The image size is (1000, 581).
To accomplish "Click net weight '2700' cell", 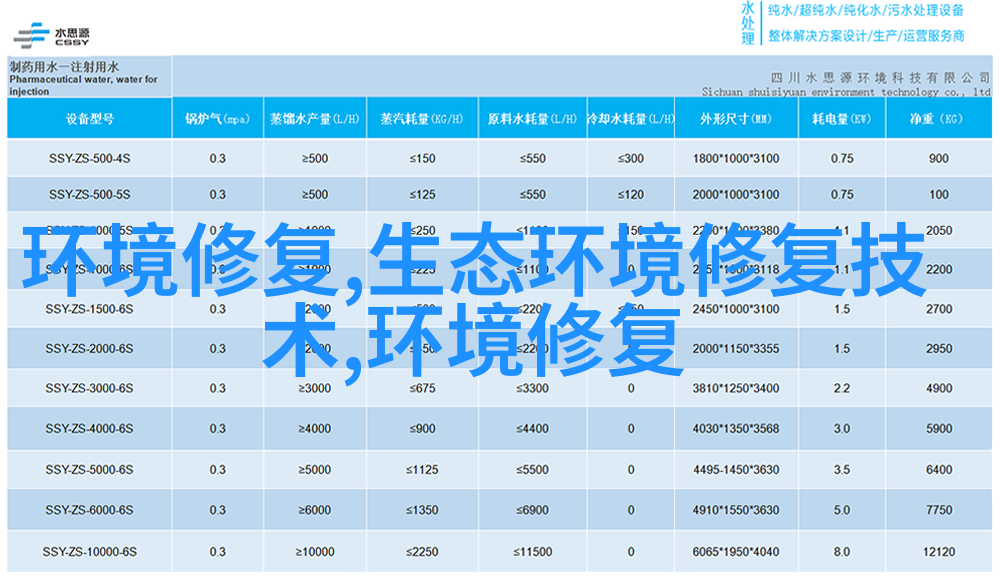I will point(939,309).
